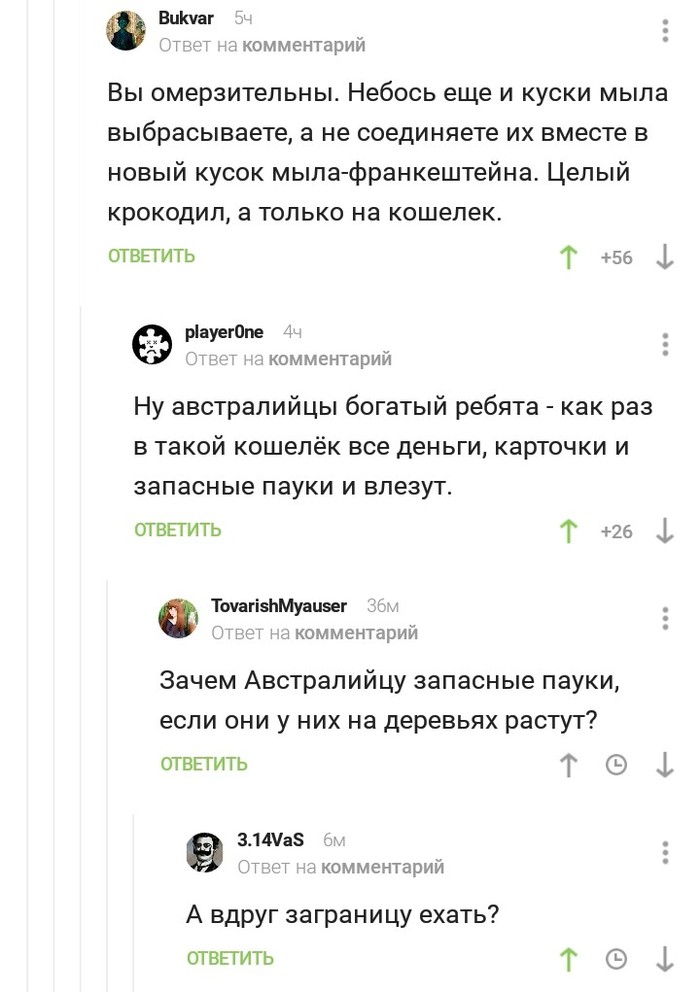Viewport: 700px width, 992px height.
Task: Upvote TovarishMyauser's comment
Action: point(569,765)
